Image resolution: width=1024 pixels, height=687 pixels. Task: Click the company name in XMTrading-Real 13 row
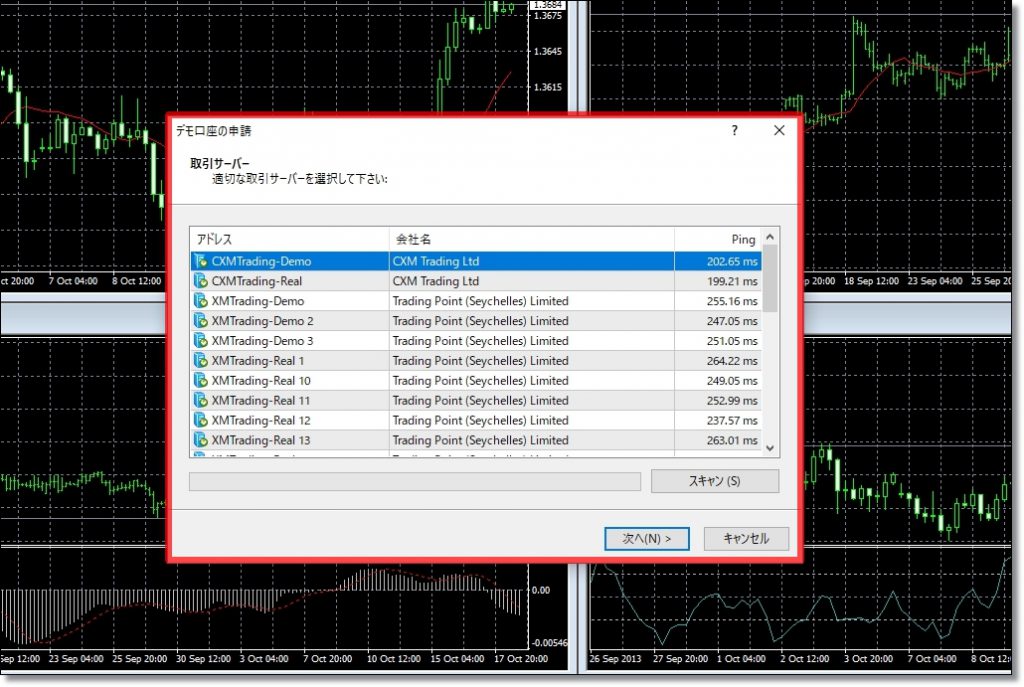(x=481, y=440)
